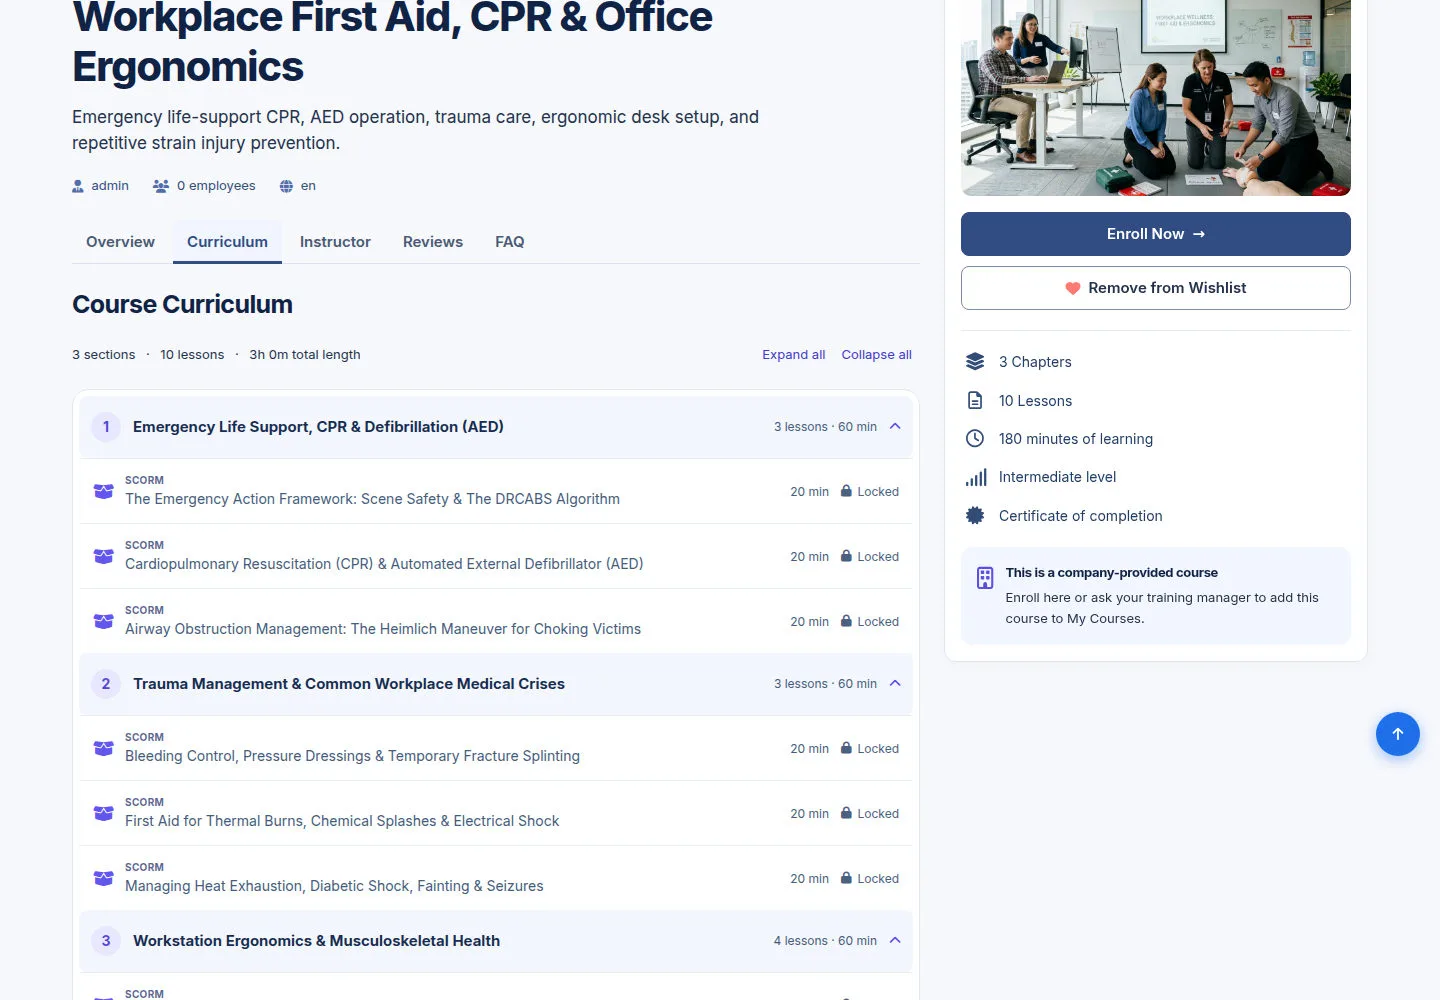Click the document icon beside 10 Lessons
Viewport: 1440px width, 1000px height.
(975, 401)
